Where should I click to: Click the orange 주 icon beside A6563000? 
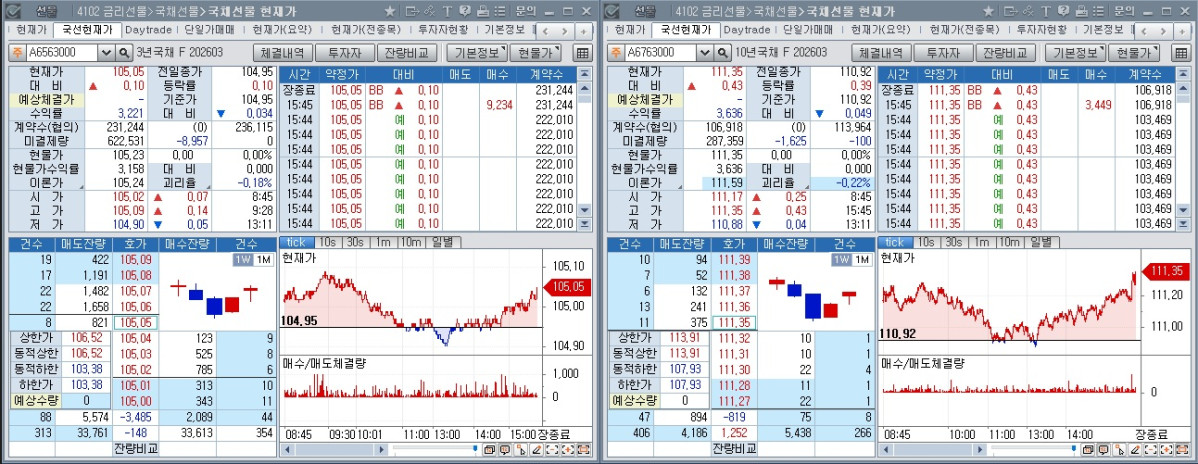point(17,53)
